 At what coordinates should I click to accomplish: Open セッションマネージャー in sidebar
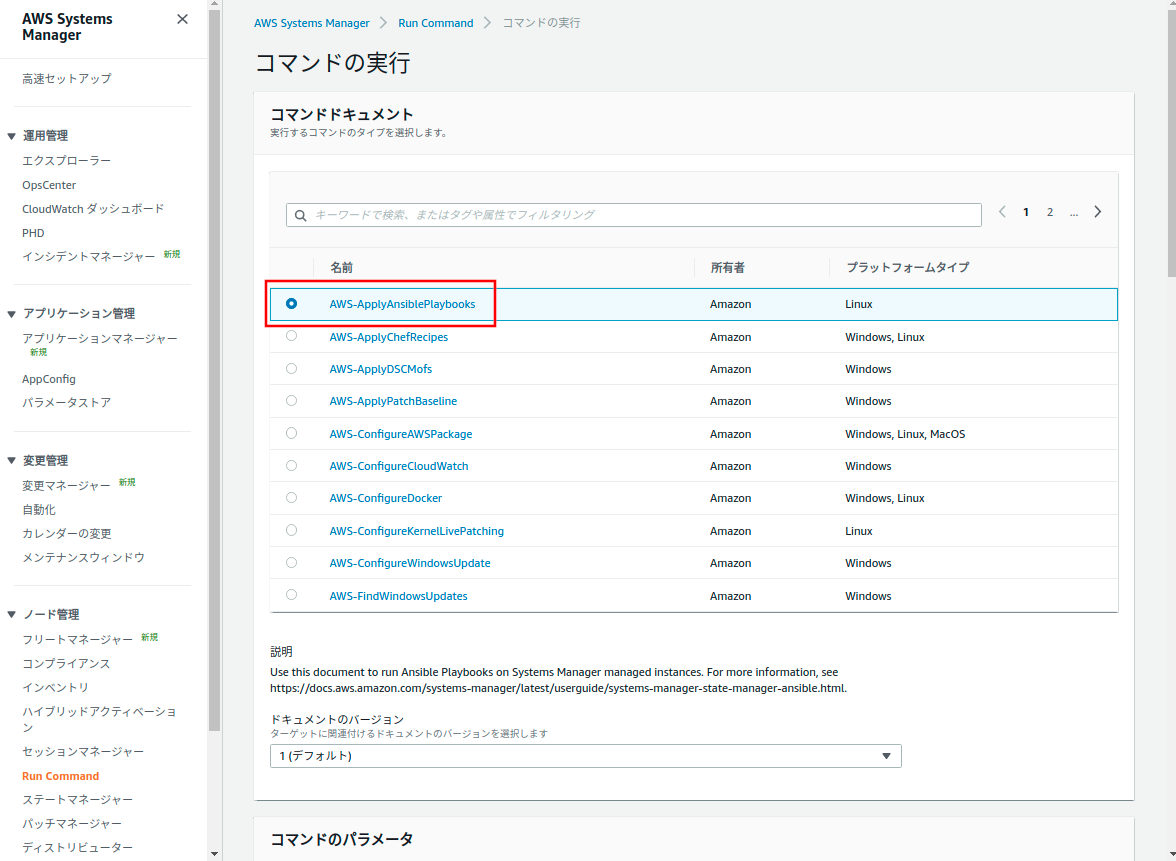(x=83, y=752)
